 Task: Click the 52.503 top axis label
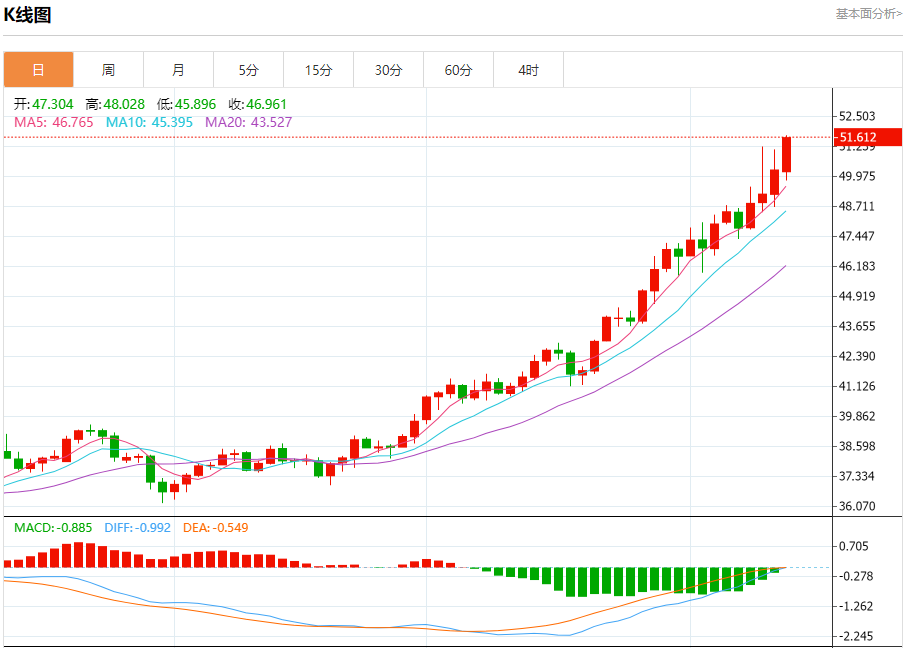(857, 116)
